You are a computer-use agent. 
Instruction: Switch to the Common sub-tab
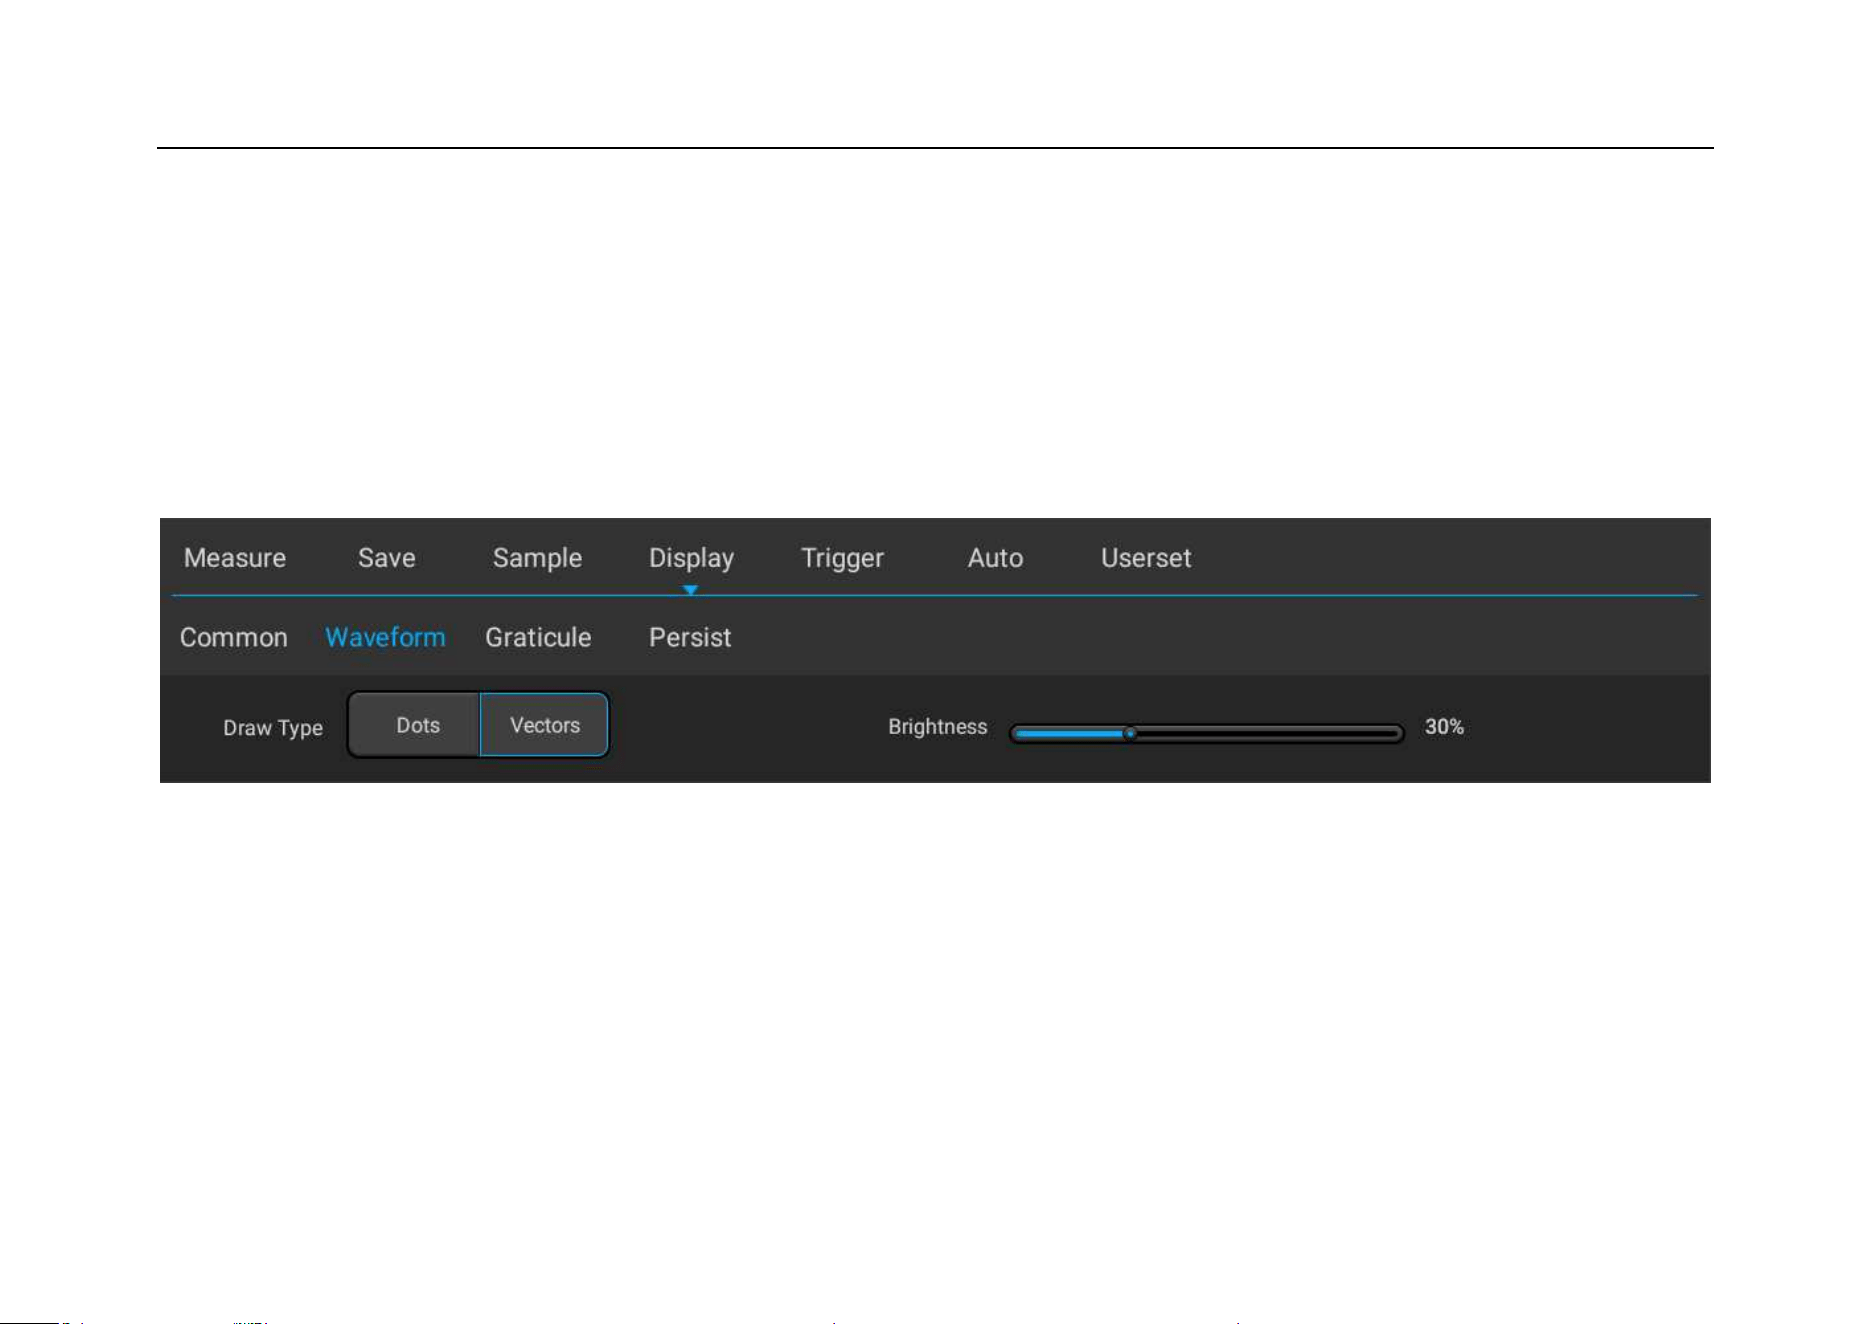pos(233,638)
